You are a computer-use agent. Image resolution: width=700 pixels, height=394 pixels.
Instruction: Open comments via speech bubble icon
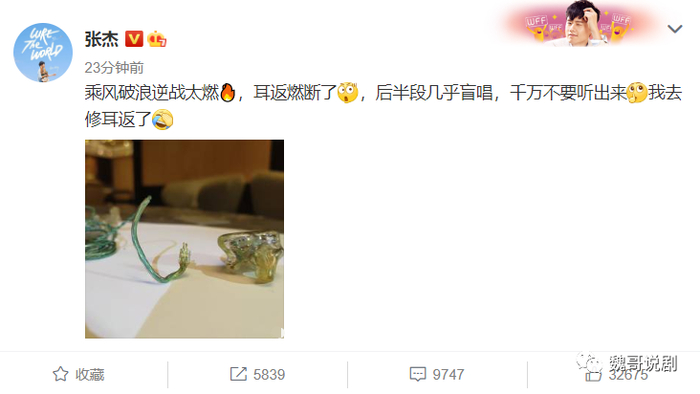418,374
